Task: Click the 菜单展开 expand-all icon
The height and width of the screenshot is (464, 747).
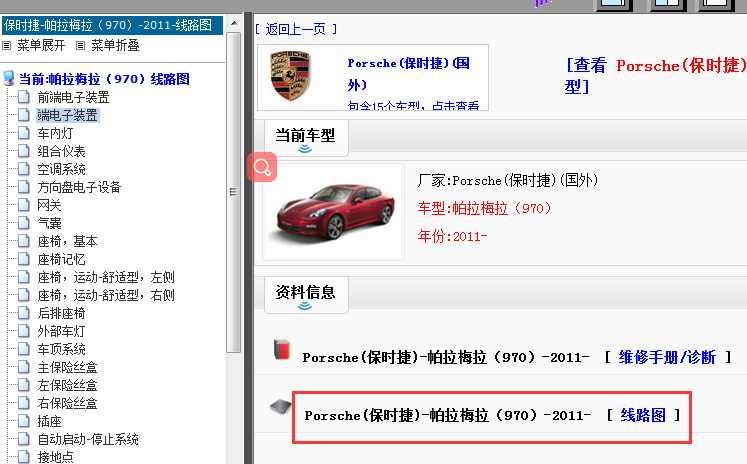Action: pos(7,46)
